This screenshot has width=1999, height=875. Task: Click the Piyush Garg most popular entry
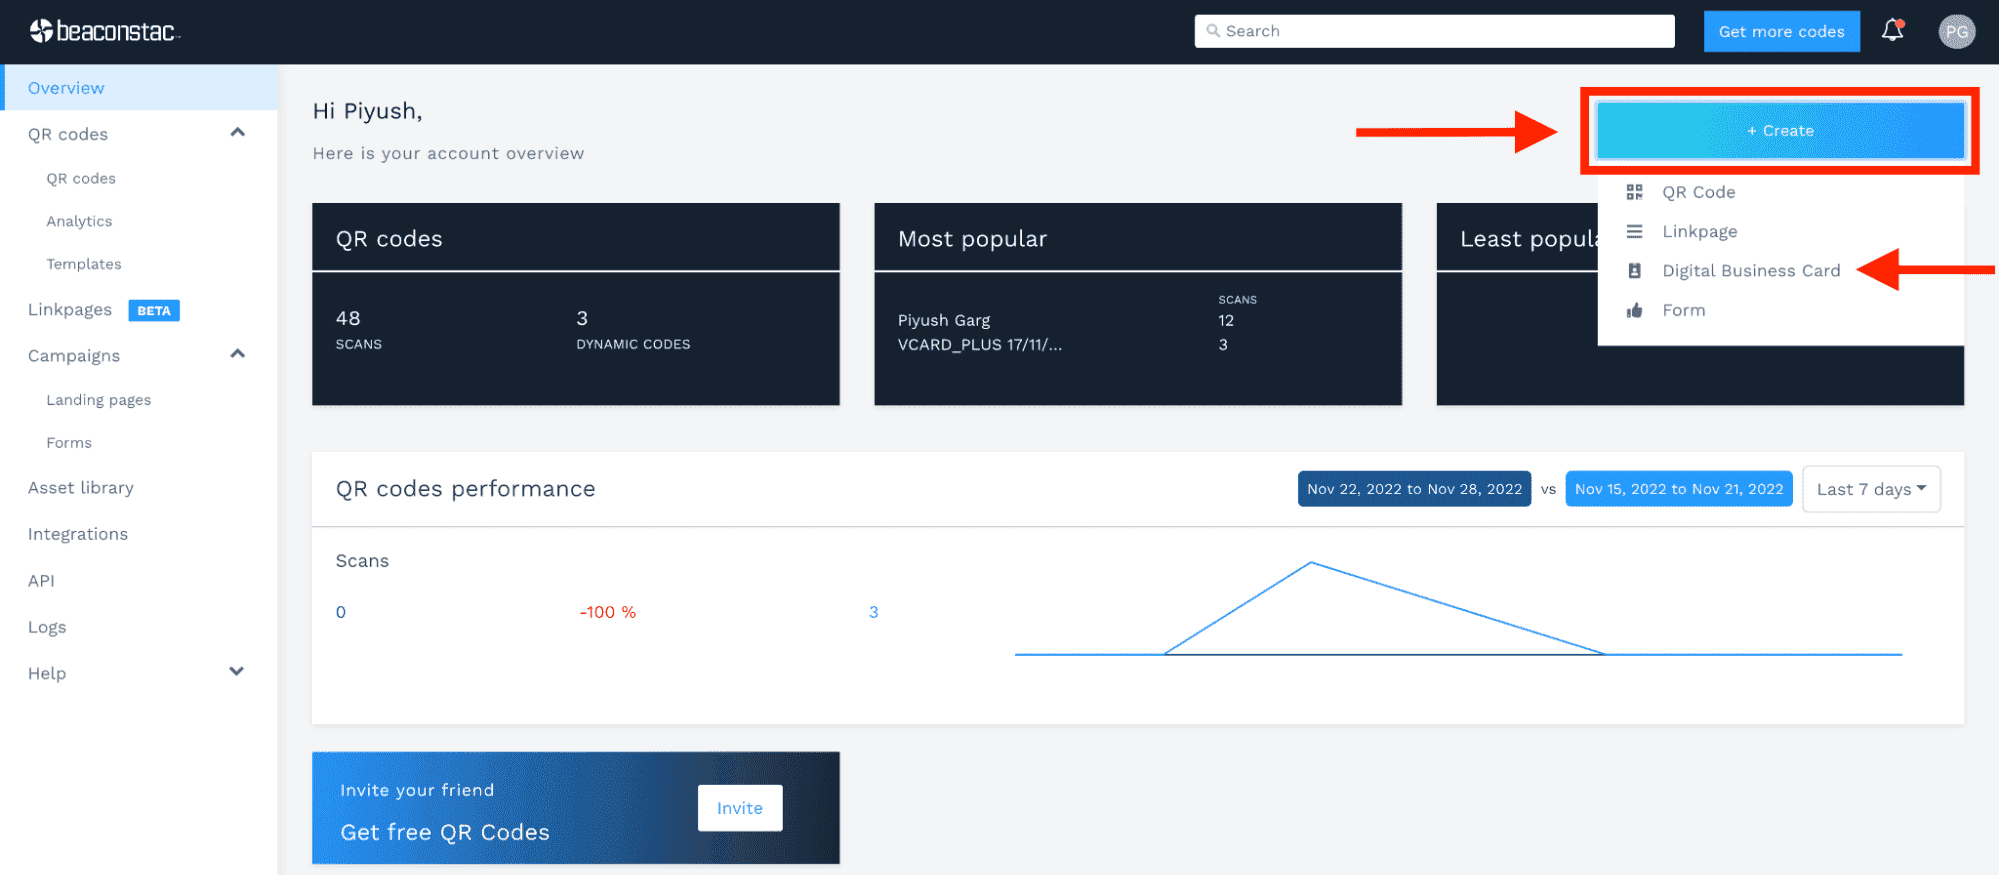(x=944, y=320)
